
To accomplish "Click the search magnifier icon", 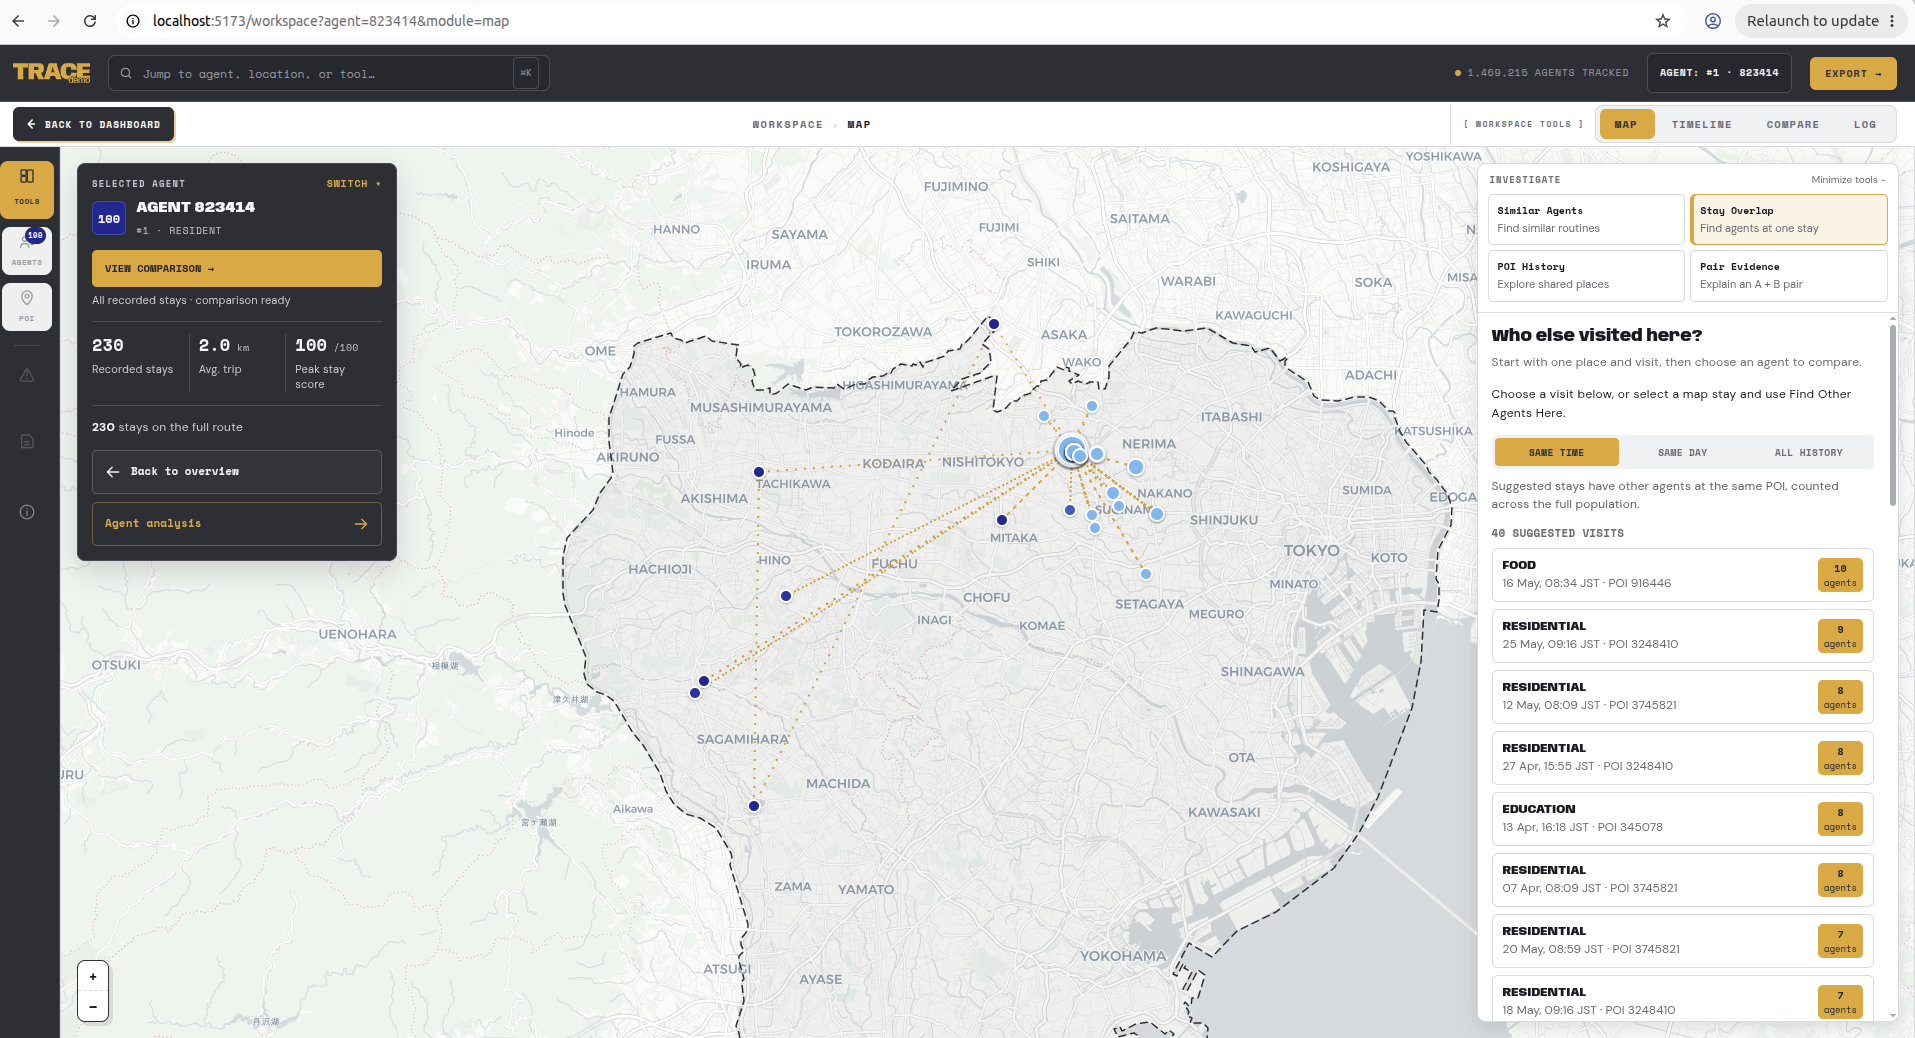I will (127, 73).
